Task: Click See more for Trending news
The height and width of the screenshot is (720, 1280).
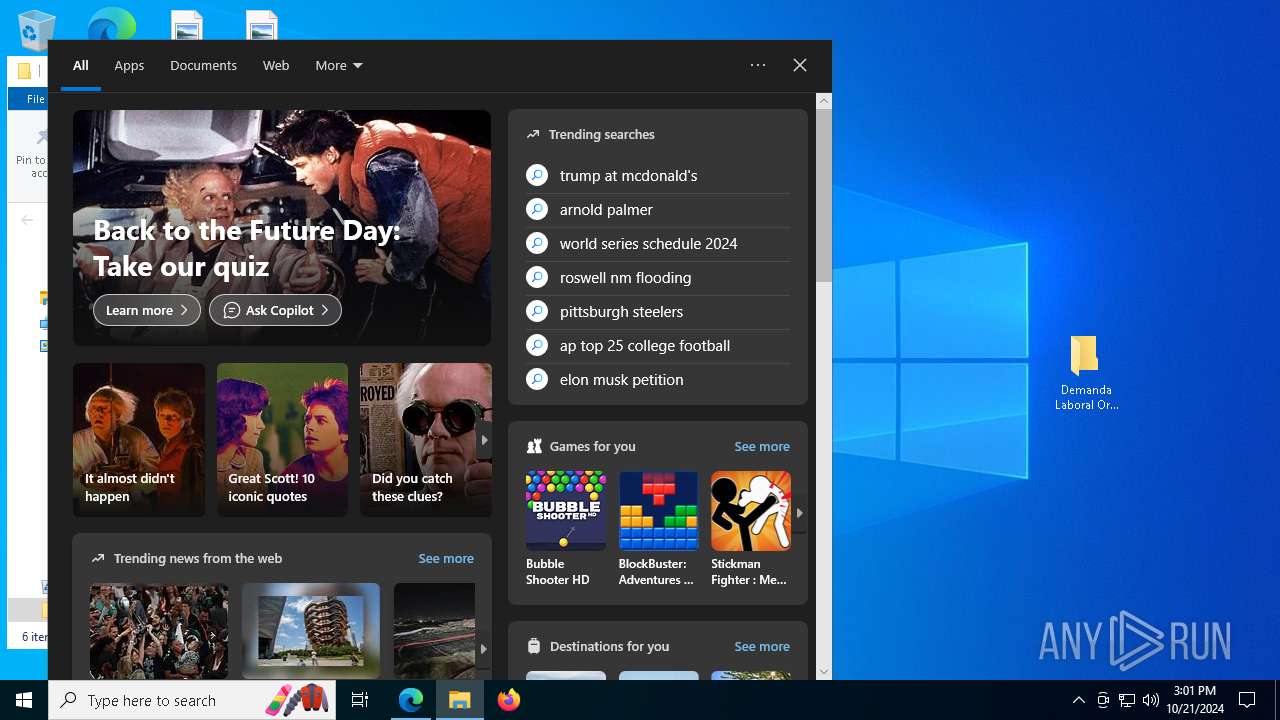Action: tap(446, 558)
